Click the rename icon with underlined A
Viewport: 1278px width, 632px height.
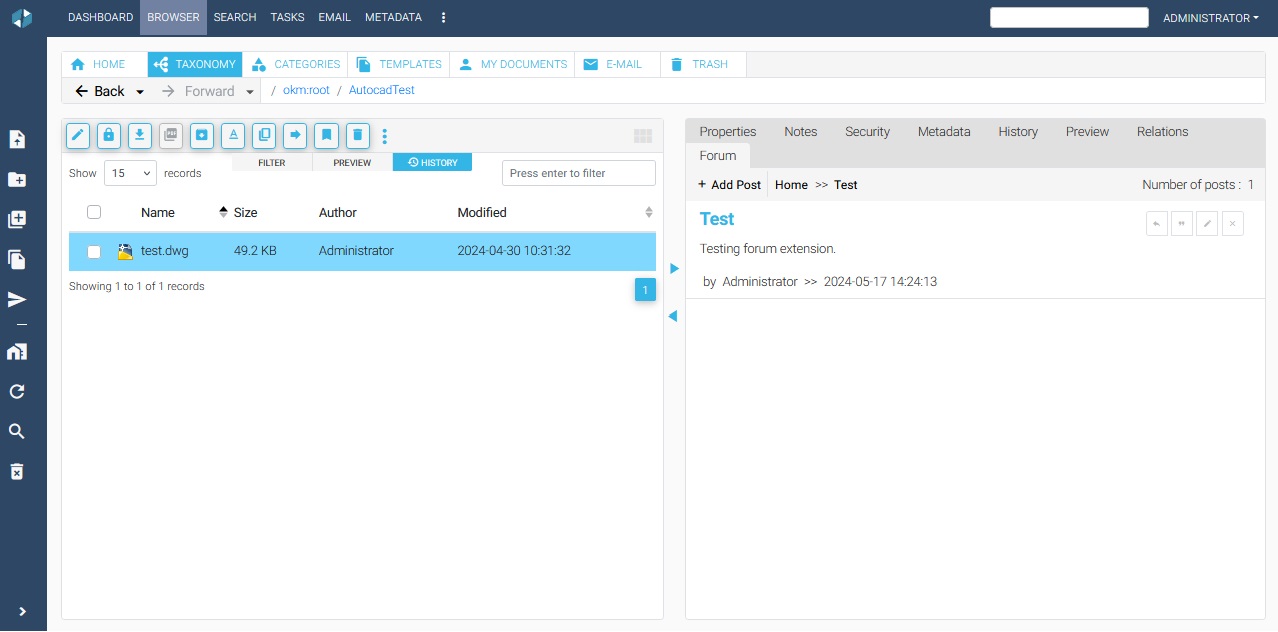click(233, 135)
